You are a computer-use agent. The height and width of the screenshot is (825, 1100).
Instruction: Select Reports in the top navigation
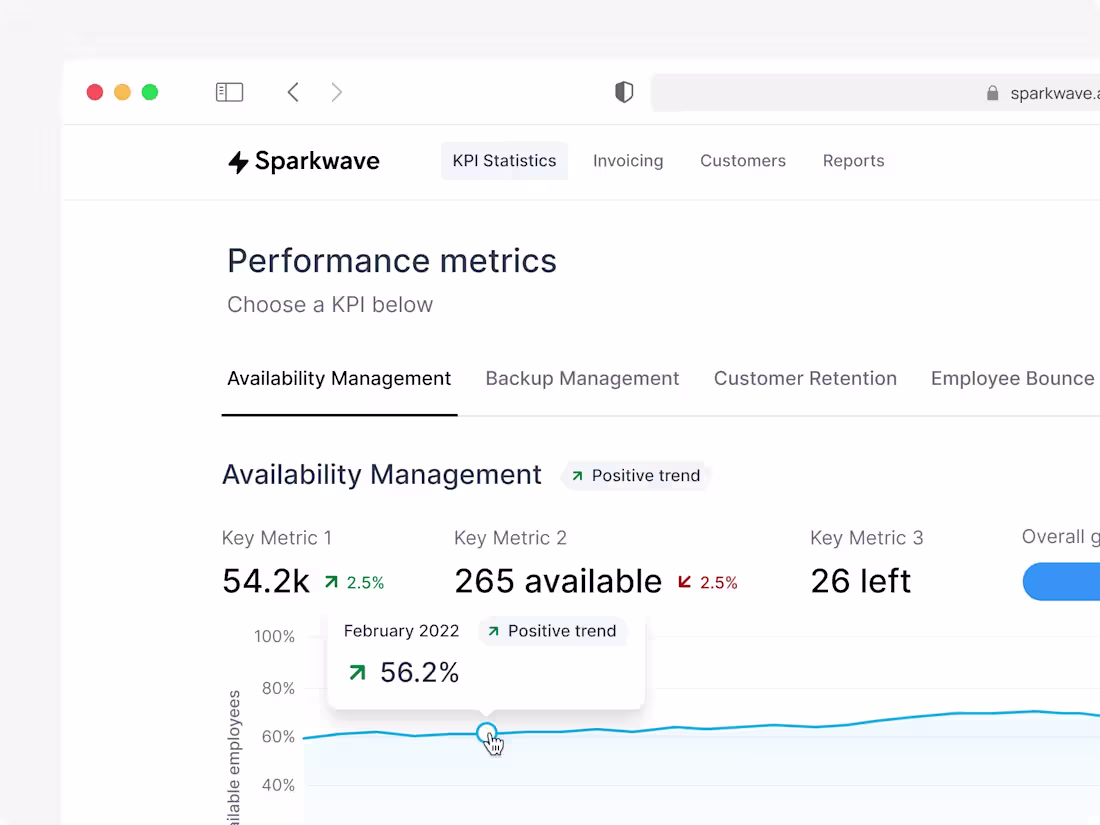pos(853,160)
